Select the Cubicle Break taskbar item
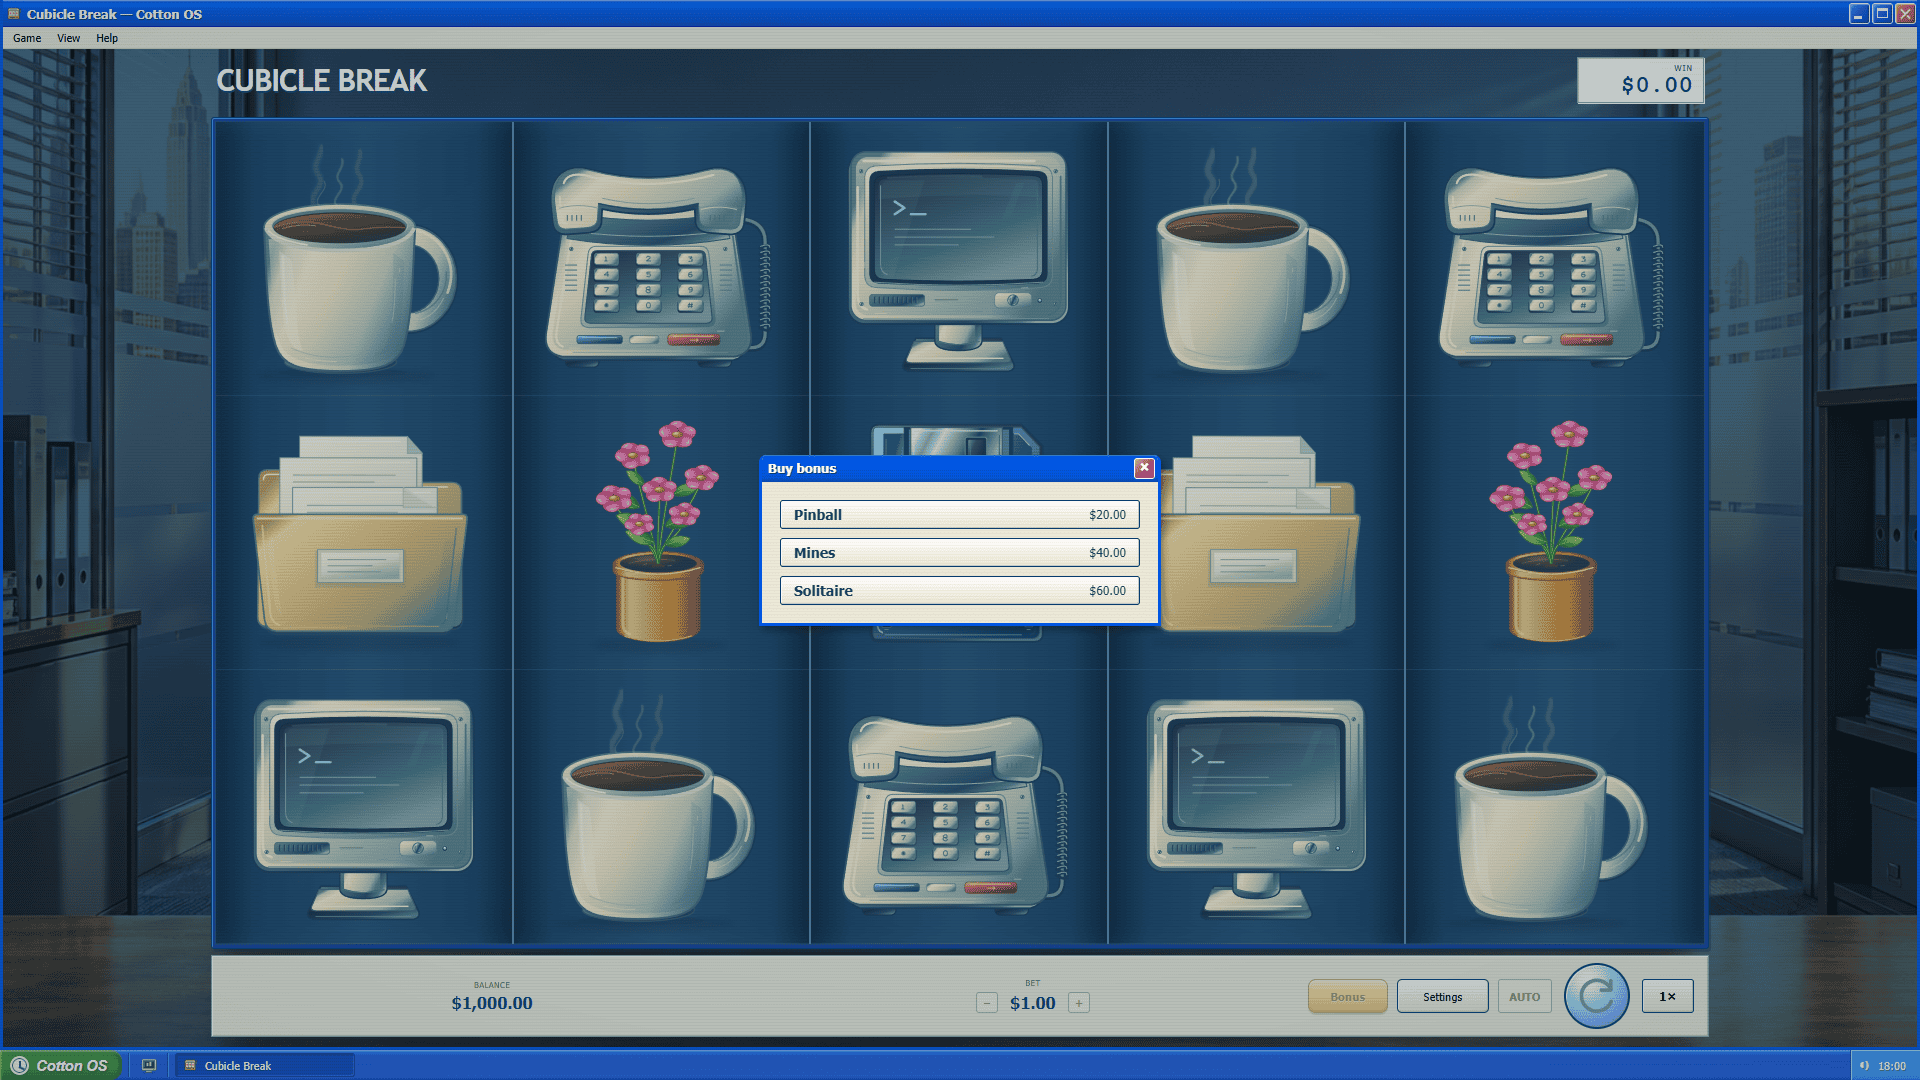 (x=265, y=1066)
